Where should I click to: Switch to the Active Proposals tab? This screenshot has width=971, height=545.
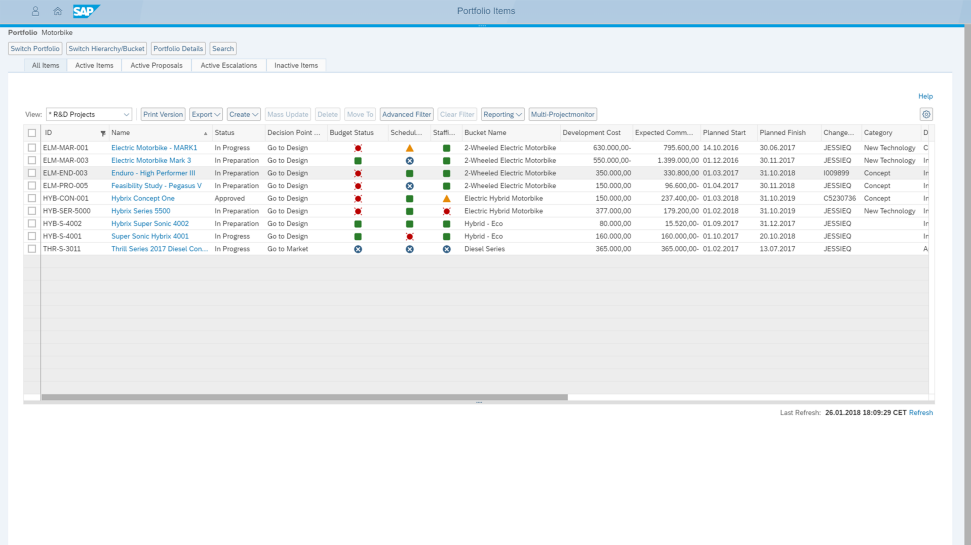pos(156,66)
